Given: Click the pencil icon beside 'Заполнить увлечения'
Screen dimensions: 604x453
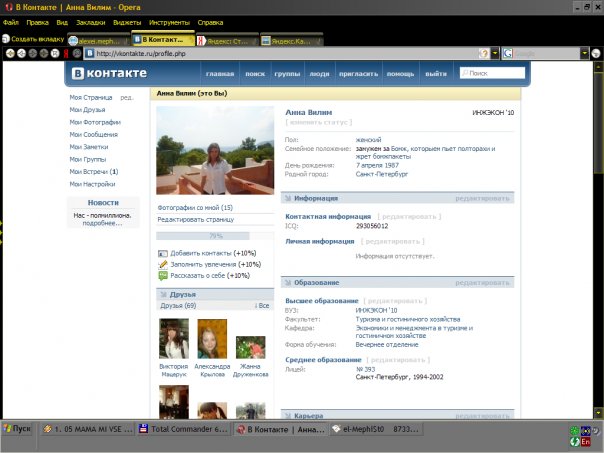Looking at the screenshot, I should pyautogui.click(x=163, y=265).
